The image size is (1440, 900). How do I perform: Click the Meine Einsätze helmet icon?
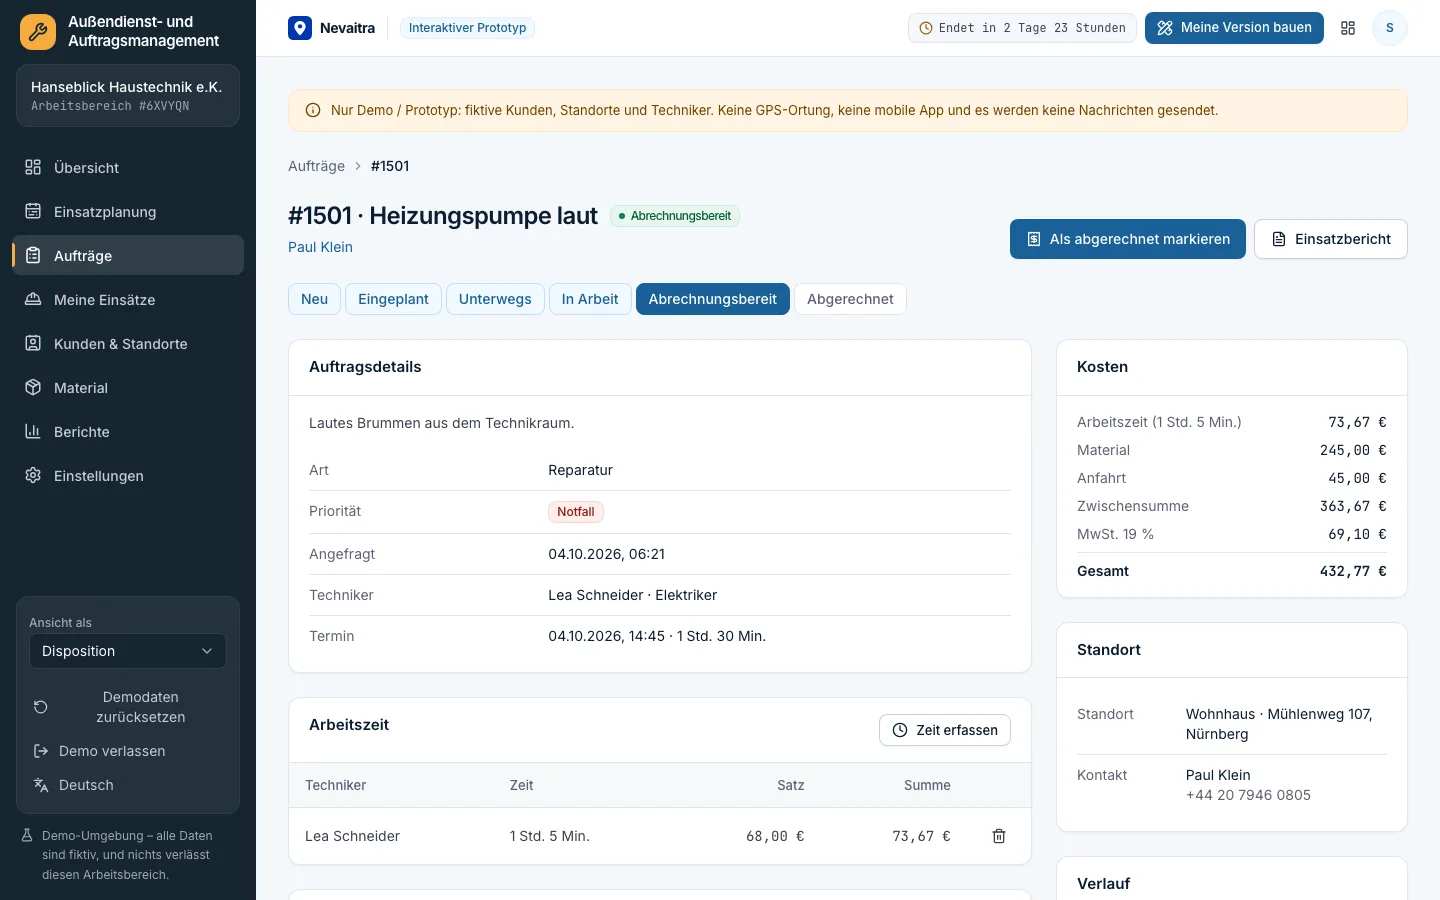(x=33, y=299)
